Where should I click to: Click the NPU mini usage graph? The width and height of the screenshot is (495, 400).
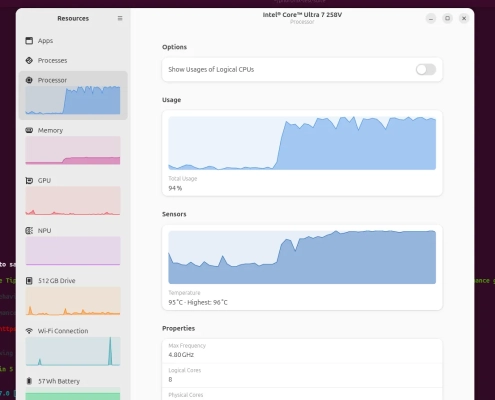click(73, 251)
